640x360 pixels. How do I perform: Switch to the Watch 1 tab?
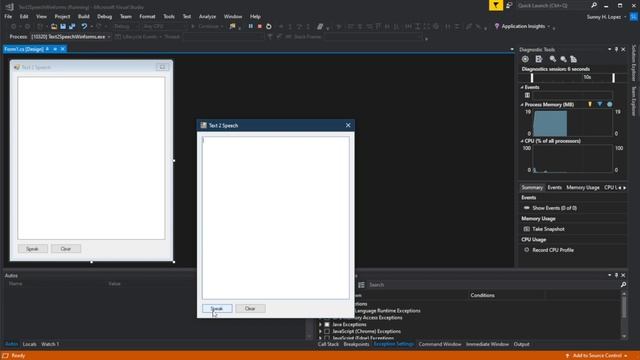[x=50, y=344]
